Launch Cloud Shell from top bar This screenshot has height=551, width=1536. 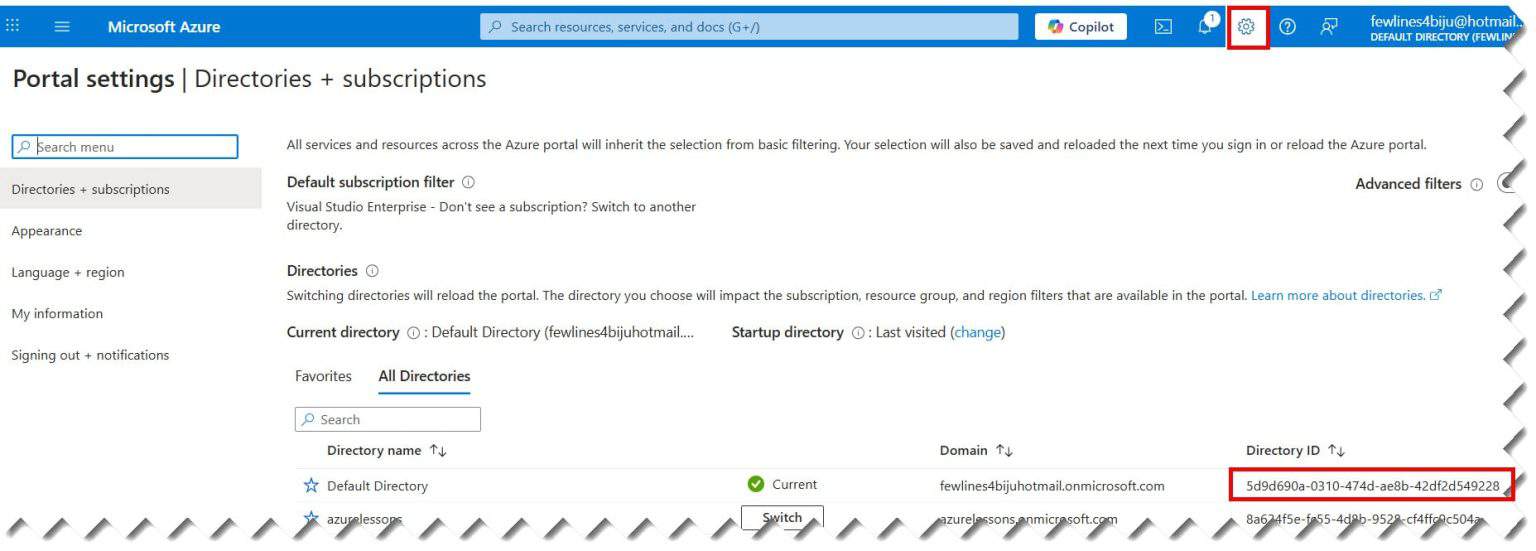point(1163,27)
